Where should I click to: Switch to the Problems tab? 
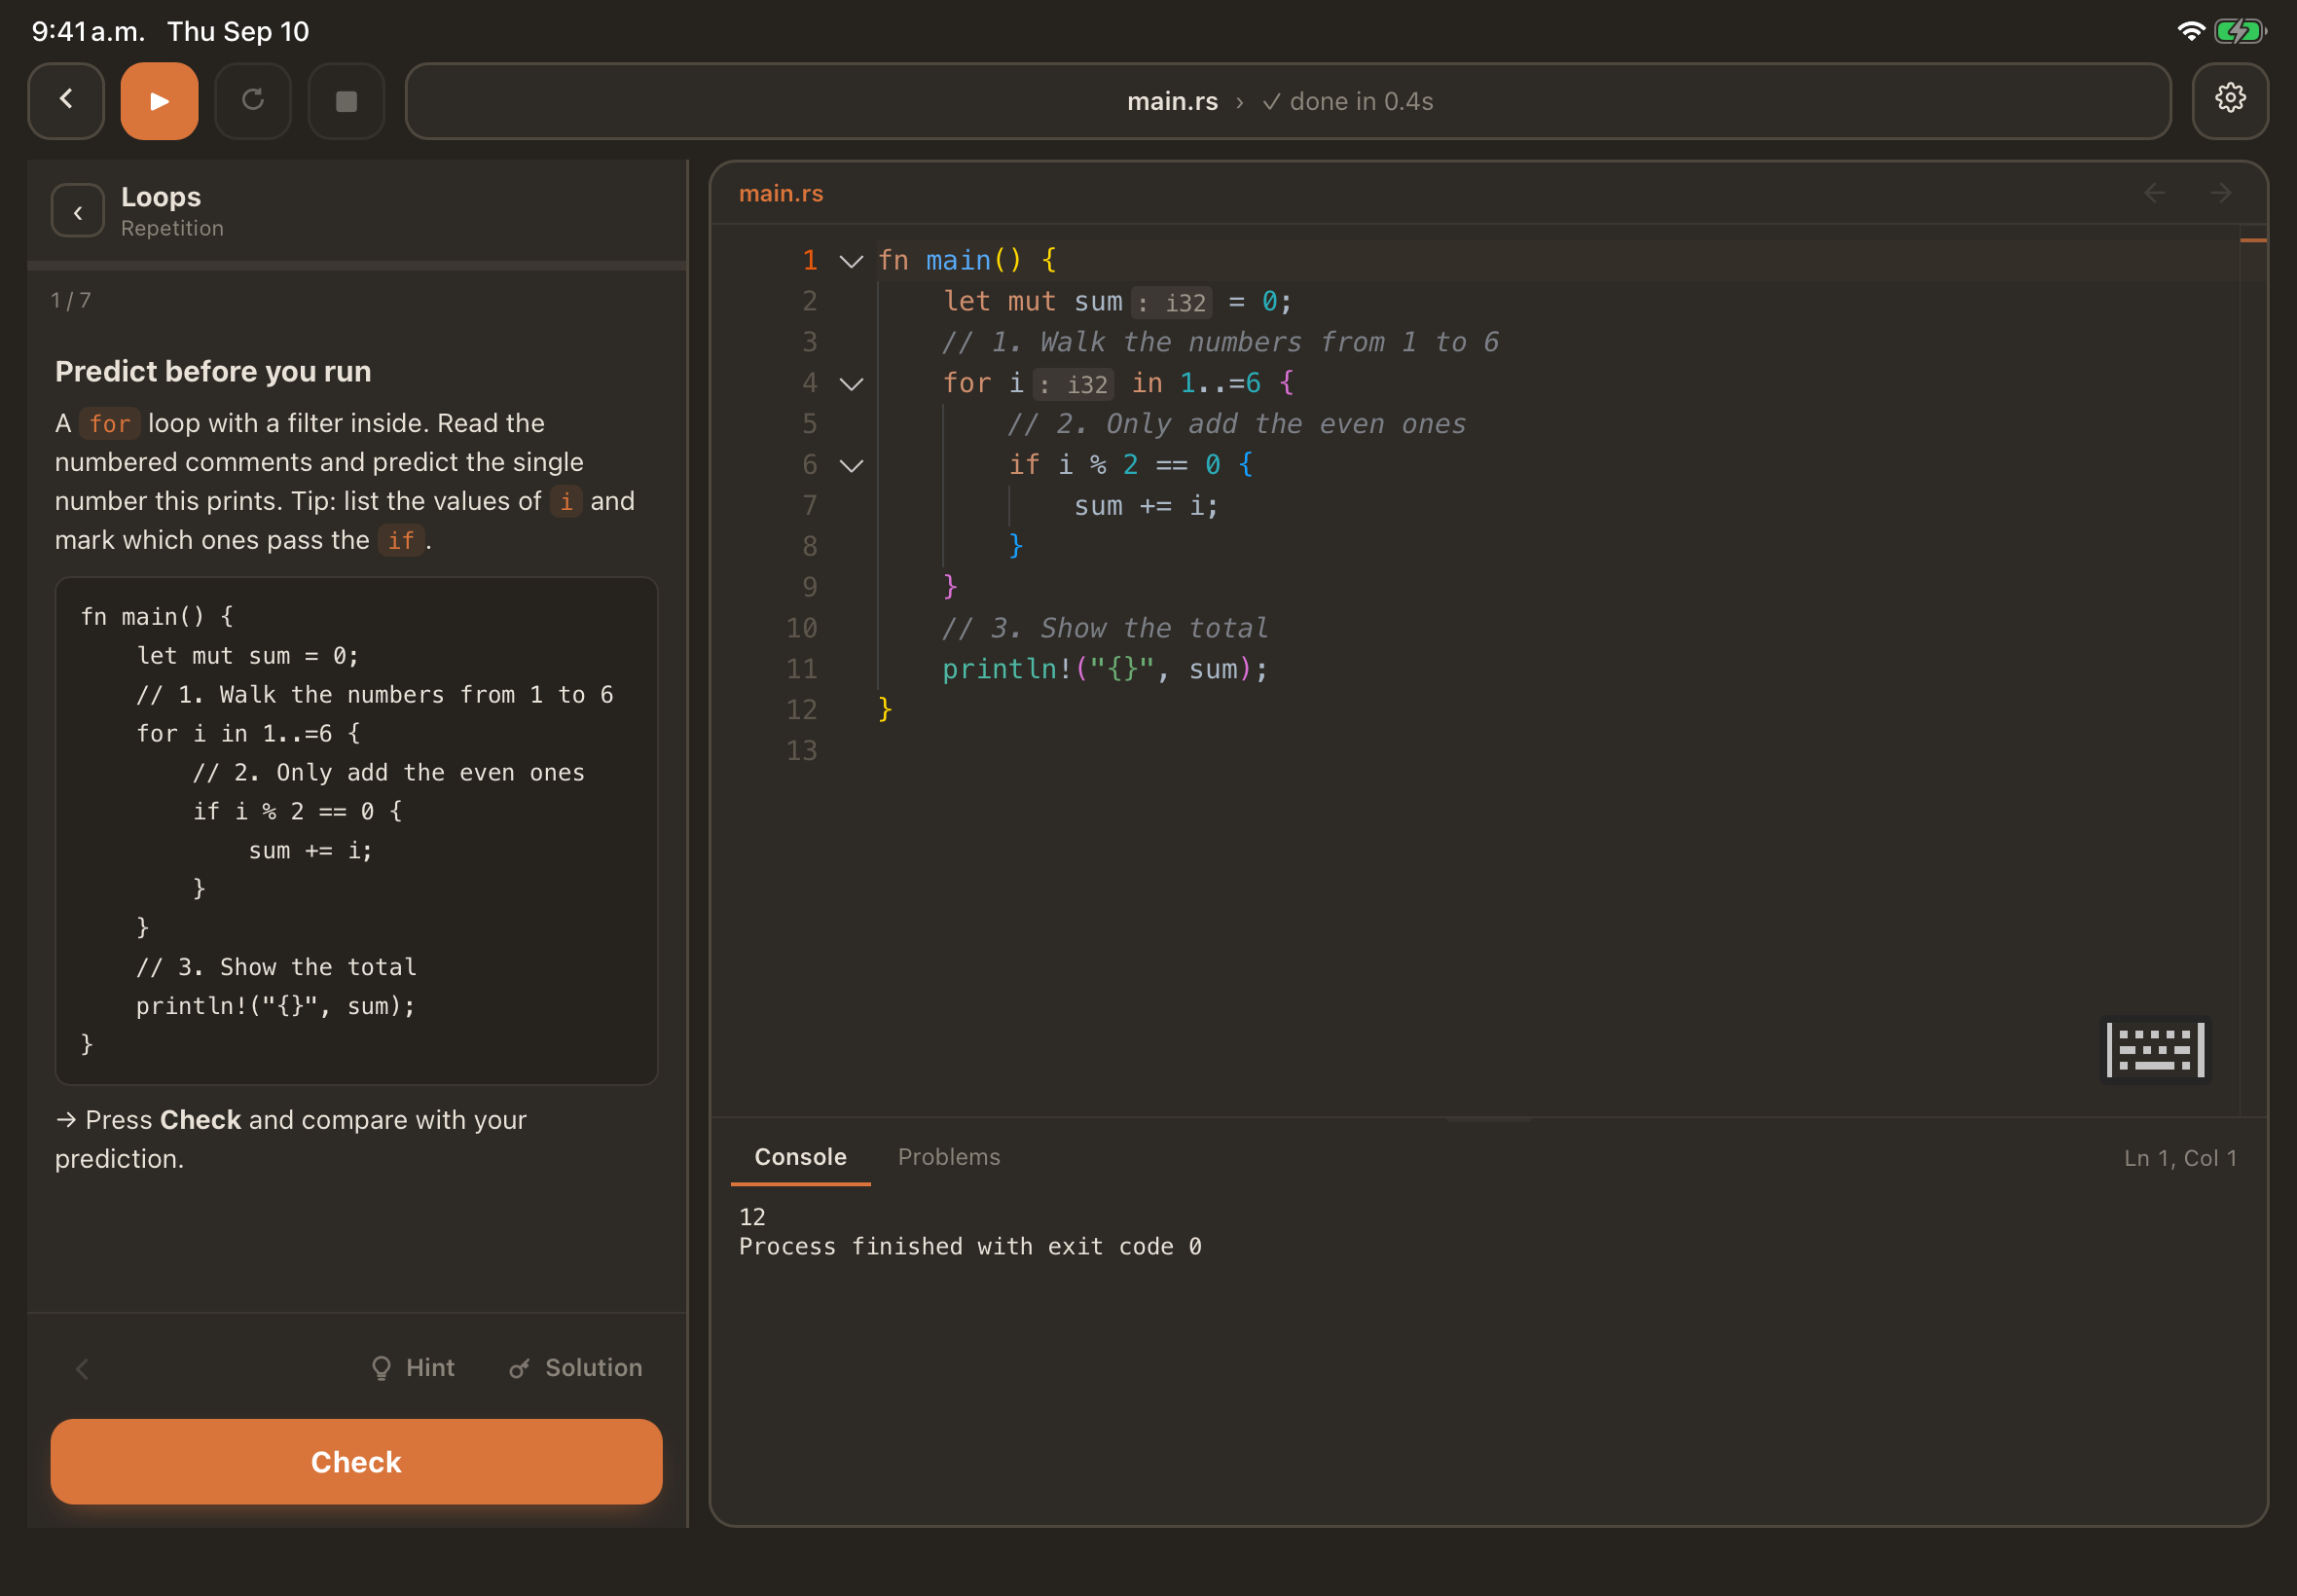(x=948, y=1157)
